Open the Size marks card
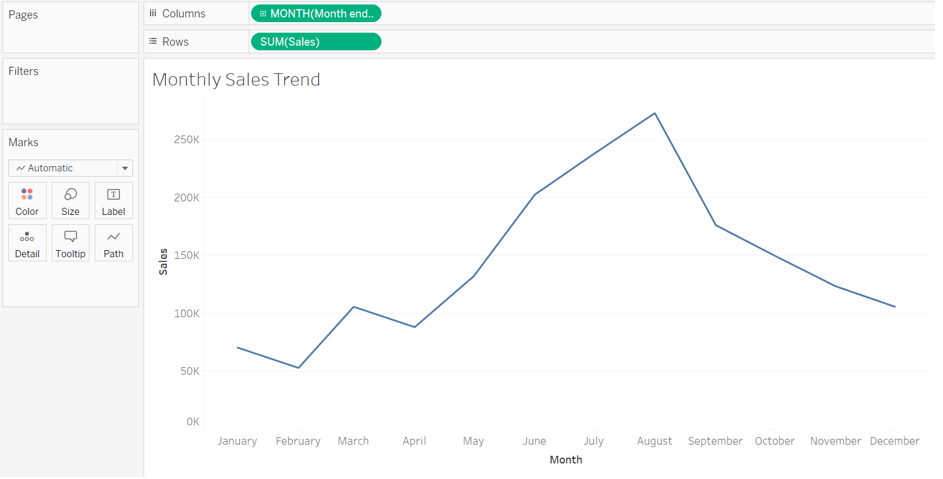 coord(70,201)
